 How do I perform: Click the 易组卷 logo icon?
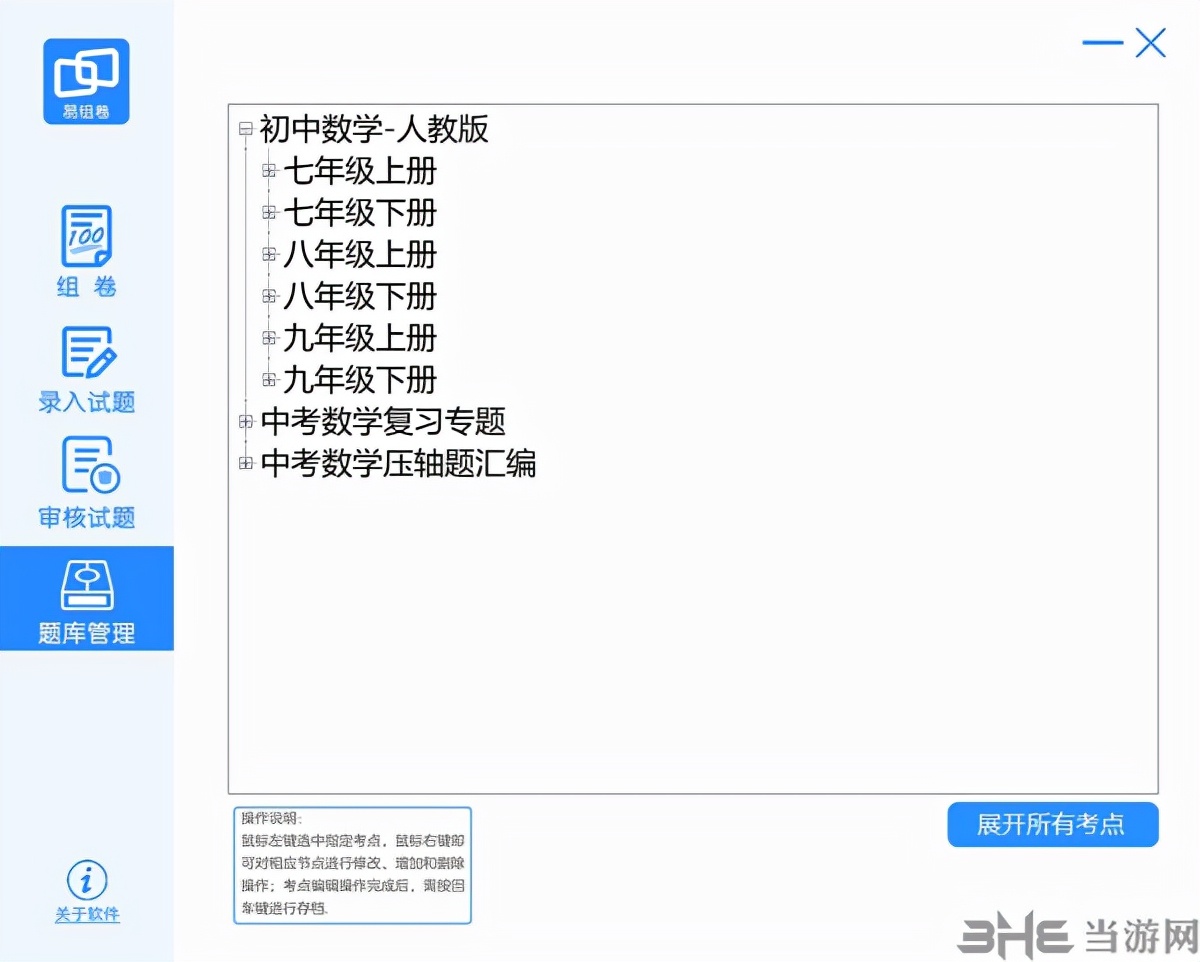(86, 80)
